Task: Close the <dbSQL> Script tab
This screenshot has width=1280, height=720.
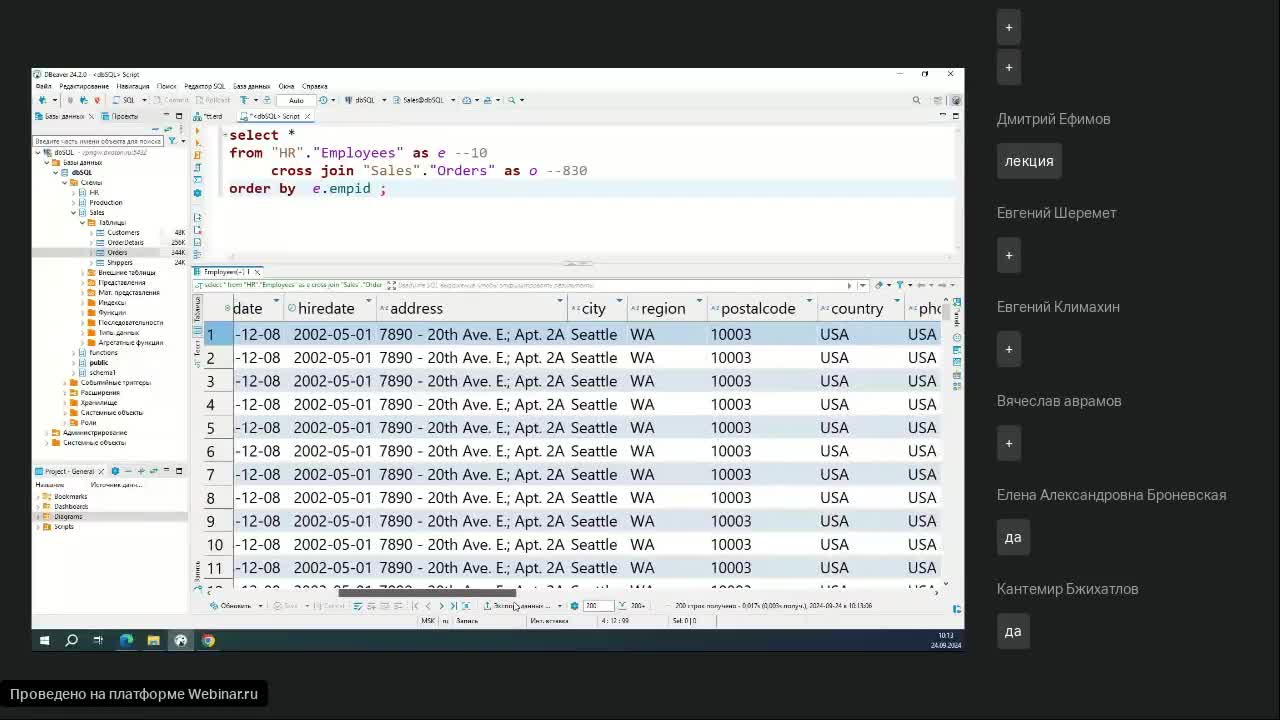Action: tap(307, 116)
